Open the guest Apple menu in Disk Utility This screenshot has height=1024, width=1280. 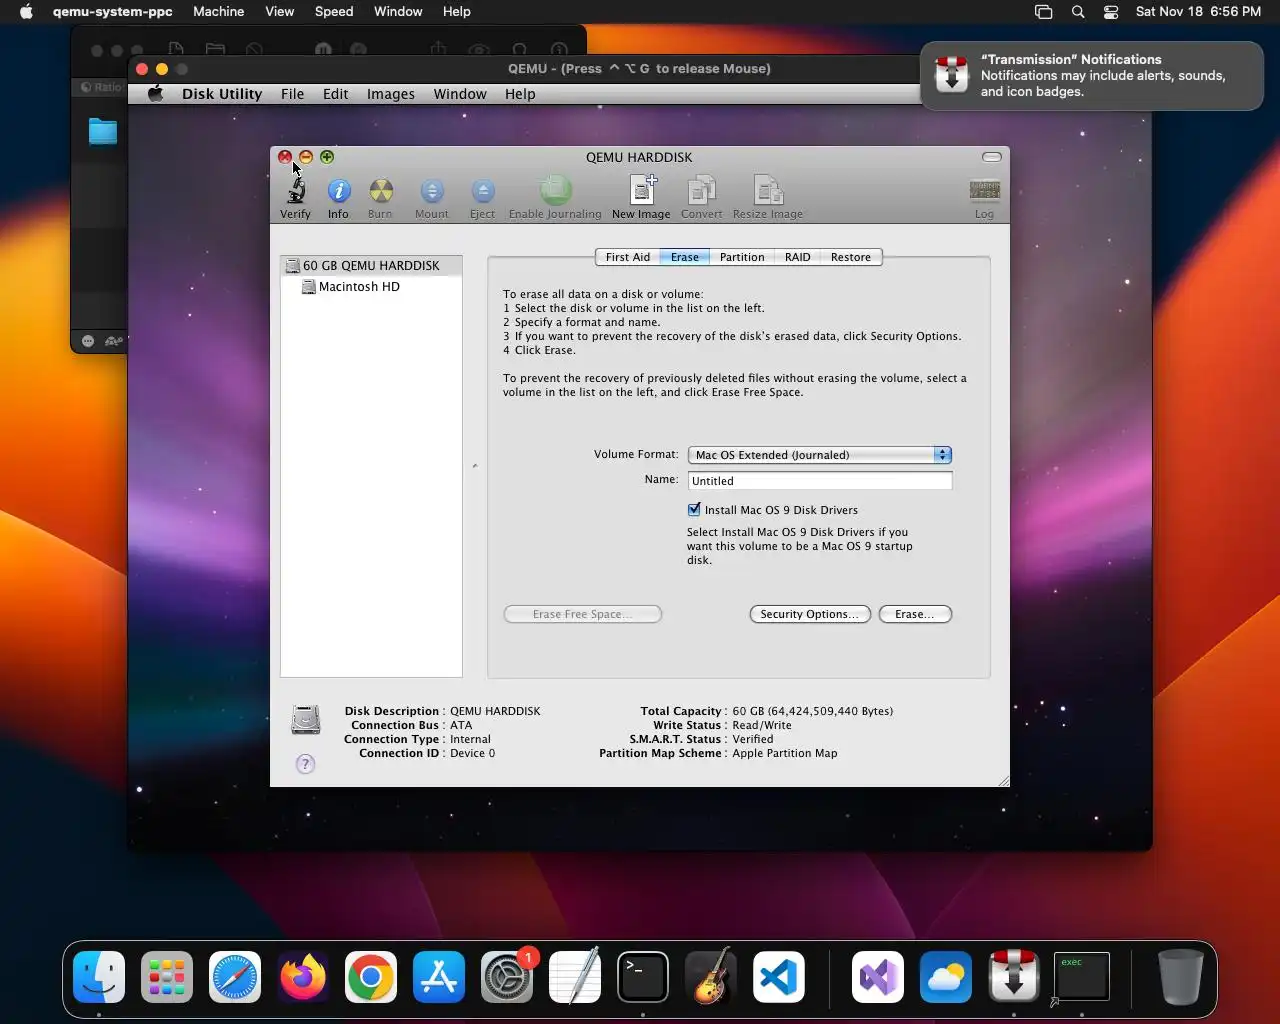(x=155, y=94)
